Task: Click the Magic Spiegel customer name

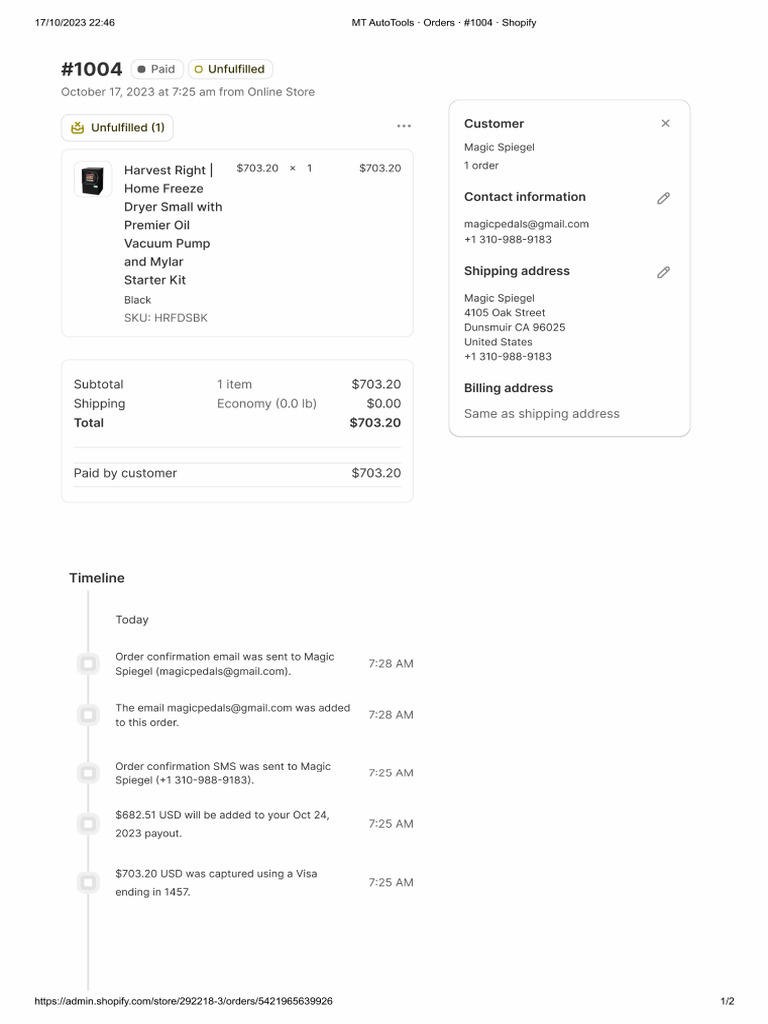Action: point(499,147)
